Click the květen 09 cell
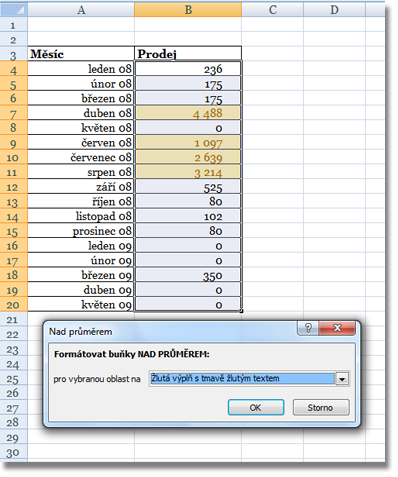 [x=81, y=304]
